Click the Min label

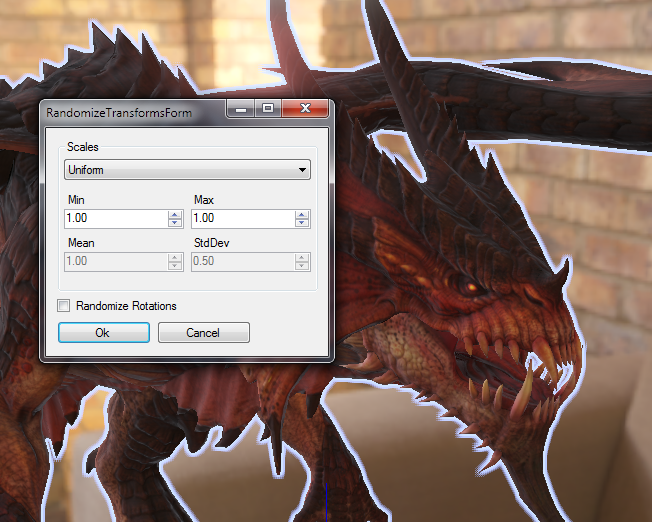(x=76, y=200)
